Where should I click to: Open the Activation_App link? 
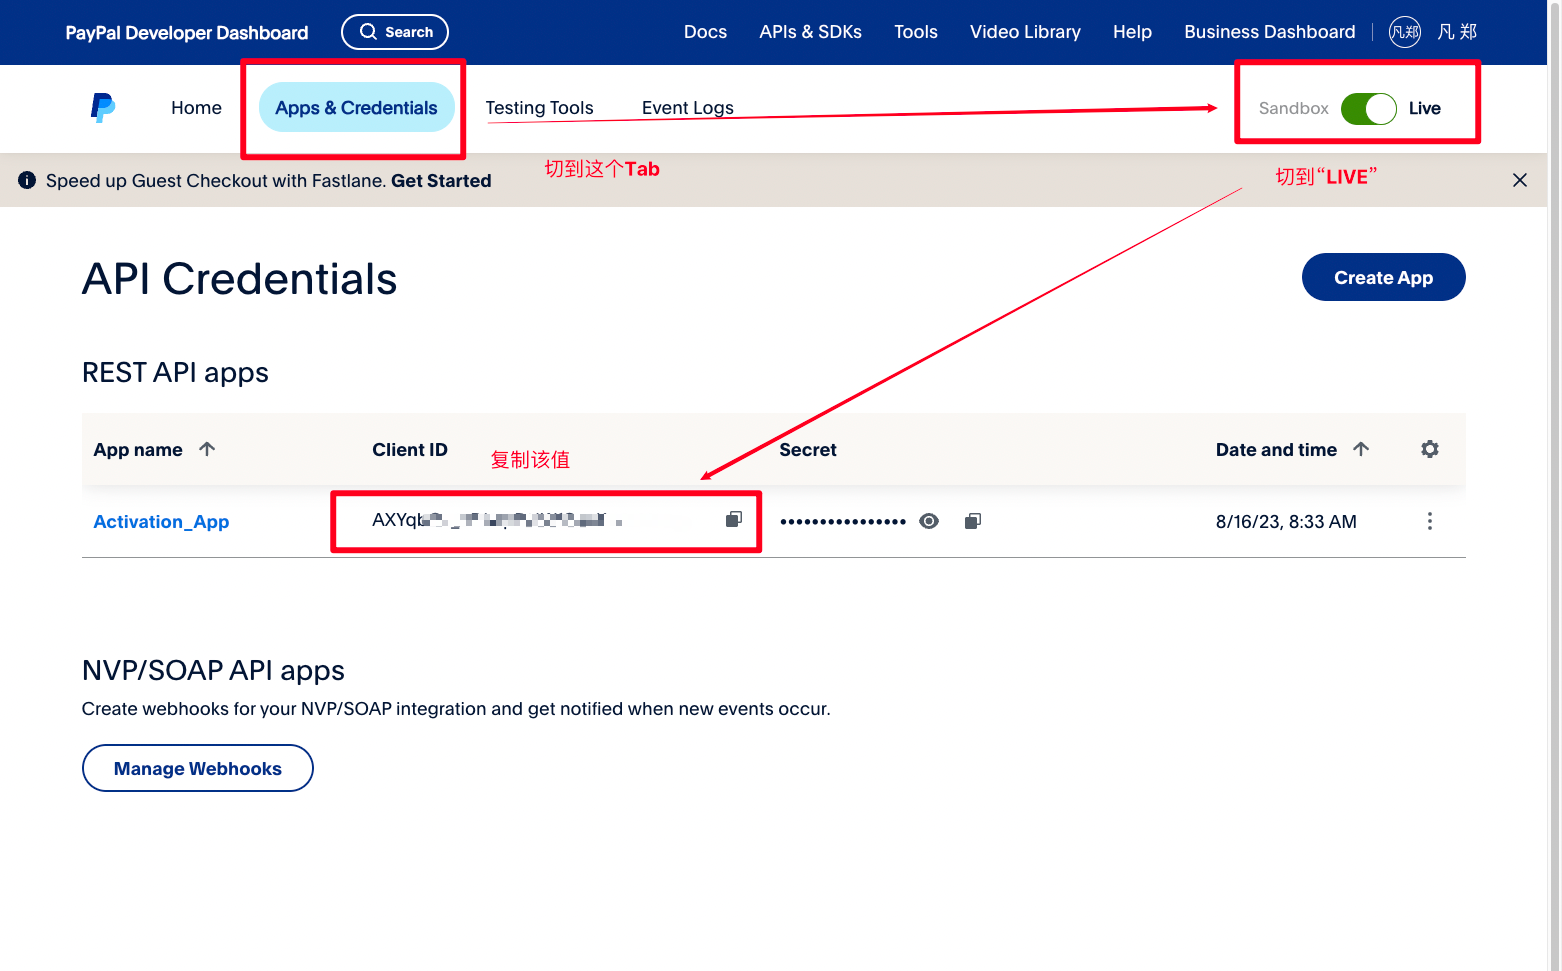(161, 522)
